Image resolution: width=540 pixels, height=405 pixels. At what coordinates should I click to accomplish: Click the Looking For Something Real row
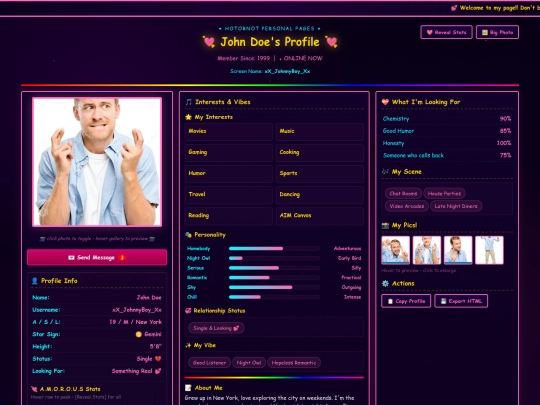coord(97,371)
